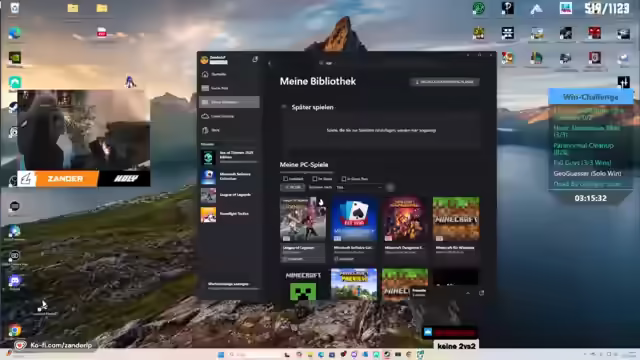The height and width of the screenshot is (360, 640).
Task: Expand the Freunde panel with its chevron
Action: (x=468, y=293)
